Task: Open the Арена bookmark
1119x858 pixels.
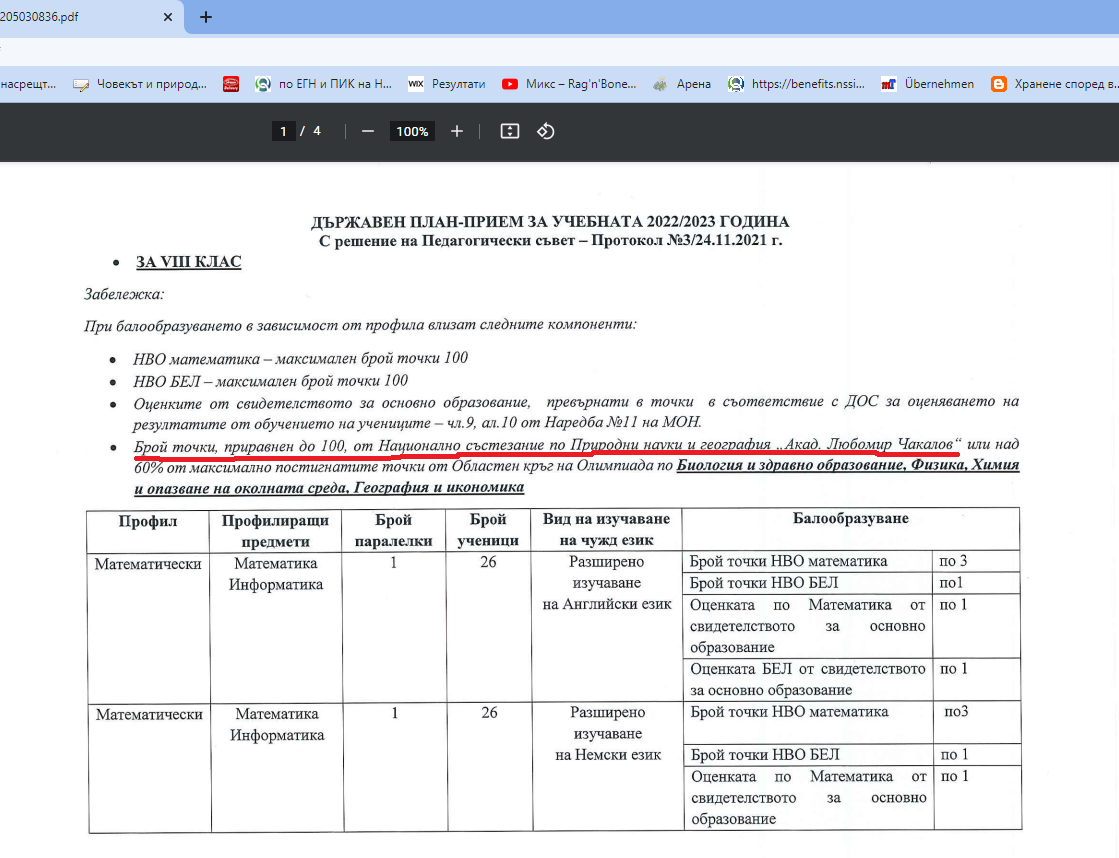Action: [682, 84]
